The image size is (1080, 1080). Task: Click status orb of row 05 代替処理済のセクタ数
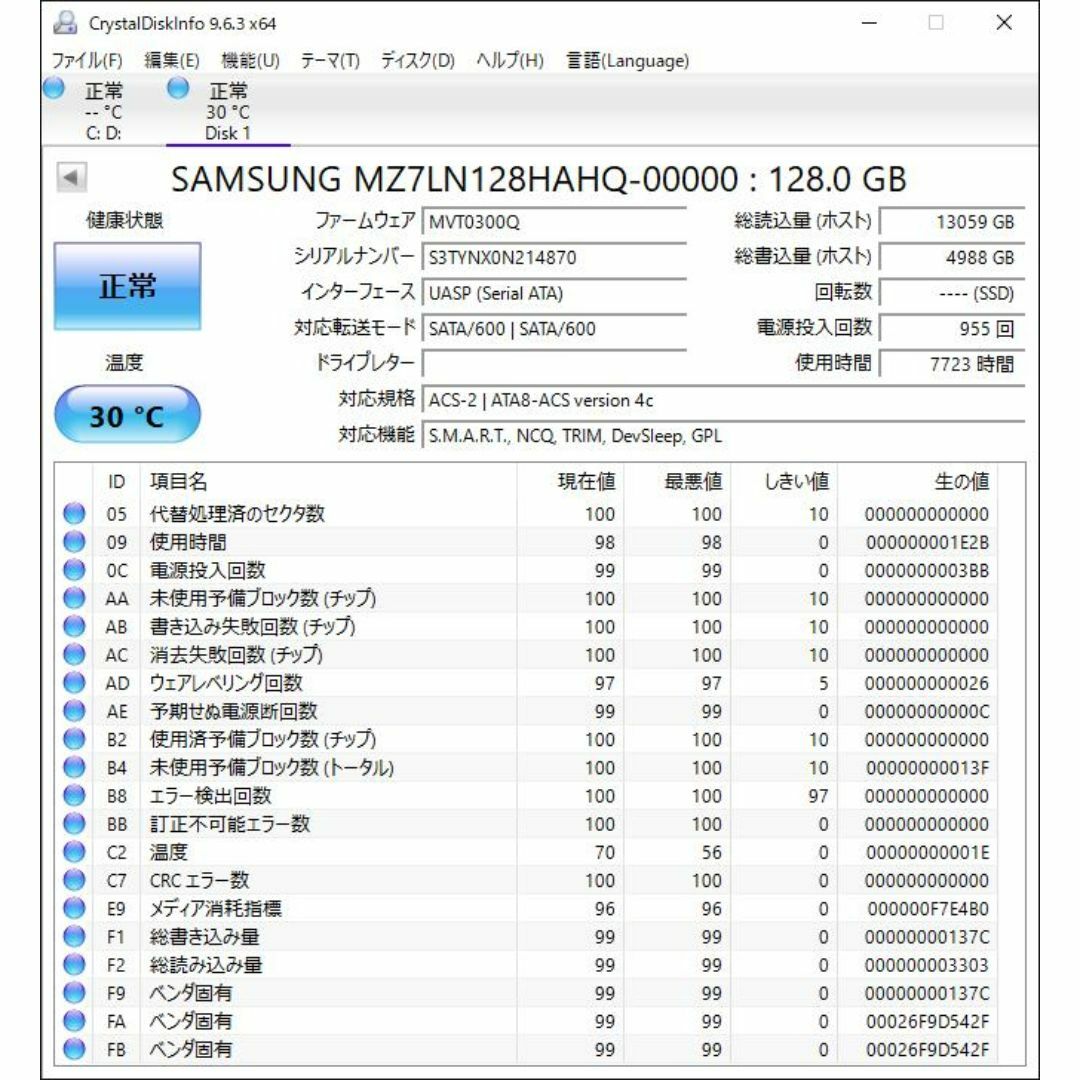[74, 514]
